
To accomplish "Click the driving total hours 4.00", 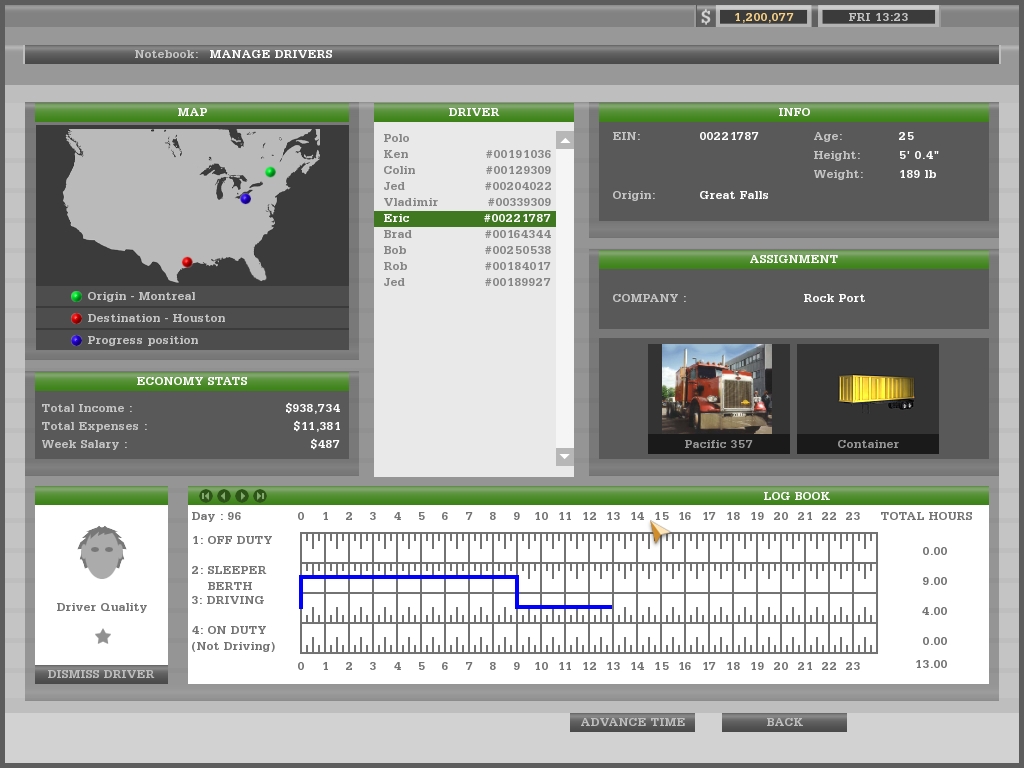I will click(x=935, y=611).
